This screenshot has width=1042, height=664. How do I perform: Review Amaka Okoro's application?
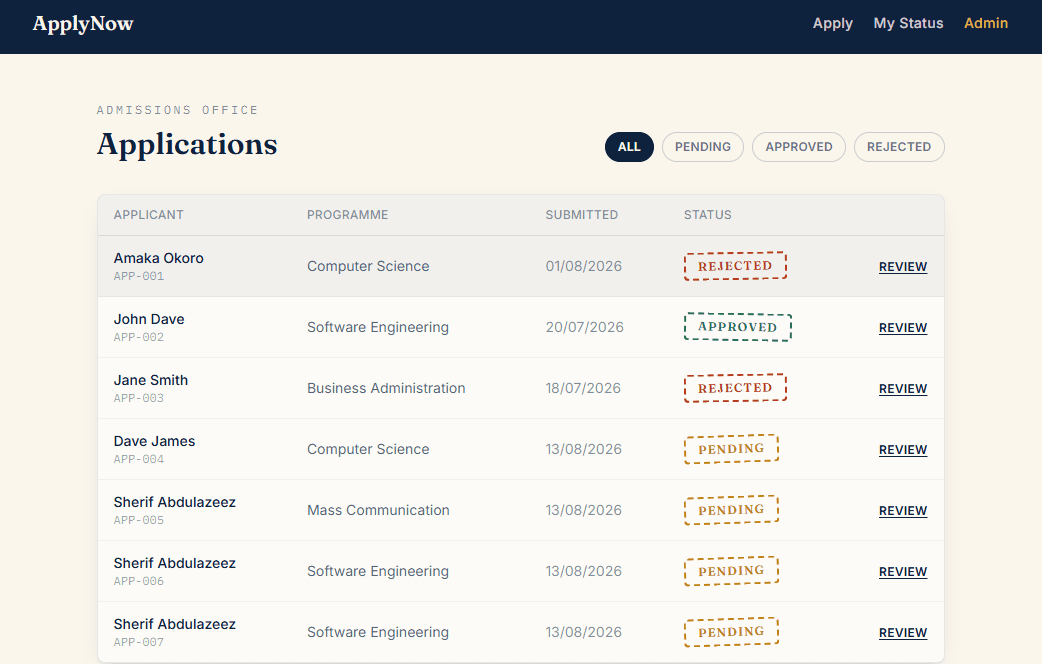click(x=902, y=267)
